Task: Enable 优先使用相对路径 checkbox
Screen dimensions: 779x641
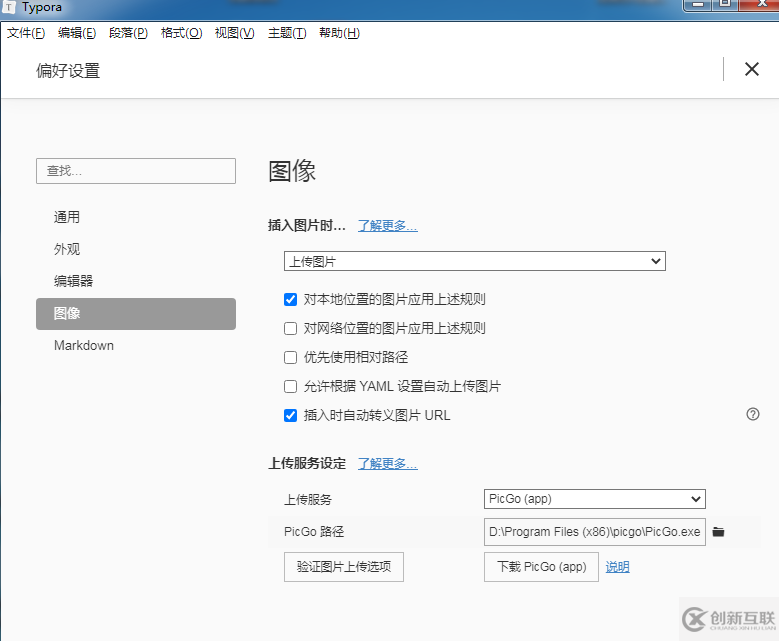Action: click(290, 357)
